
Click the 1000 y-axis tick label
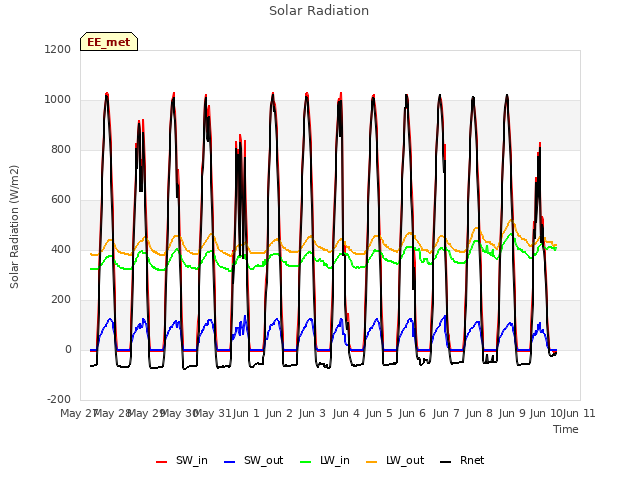[x=58, y=100]
